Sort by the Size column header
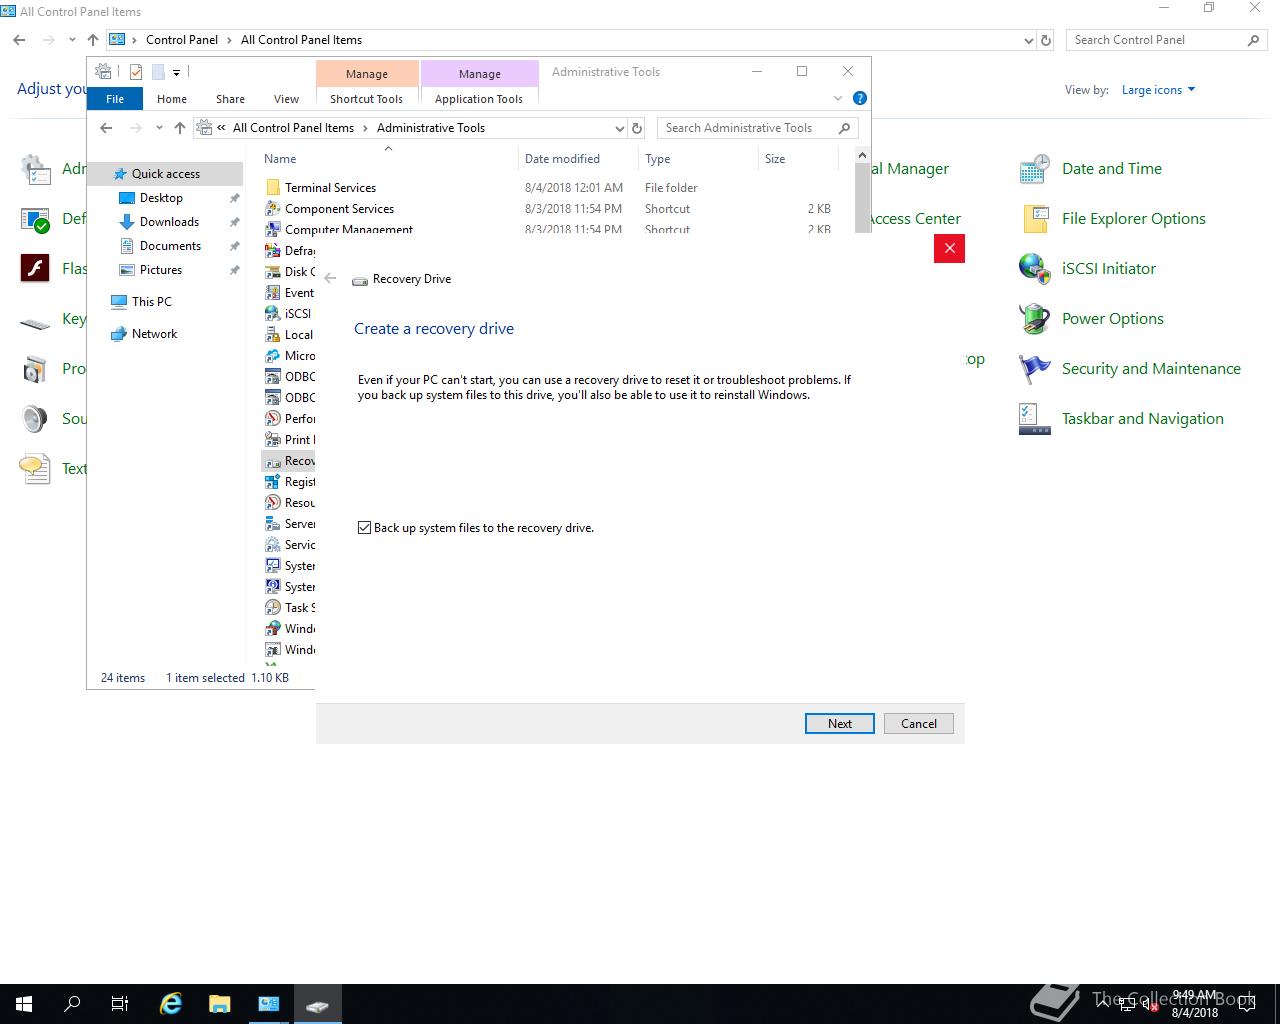The height and width of the screenshot is (1024, 1280). tap(797, 159)
